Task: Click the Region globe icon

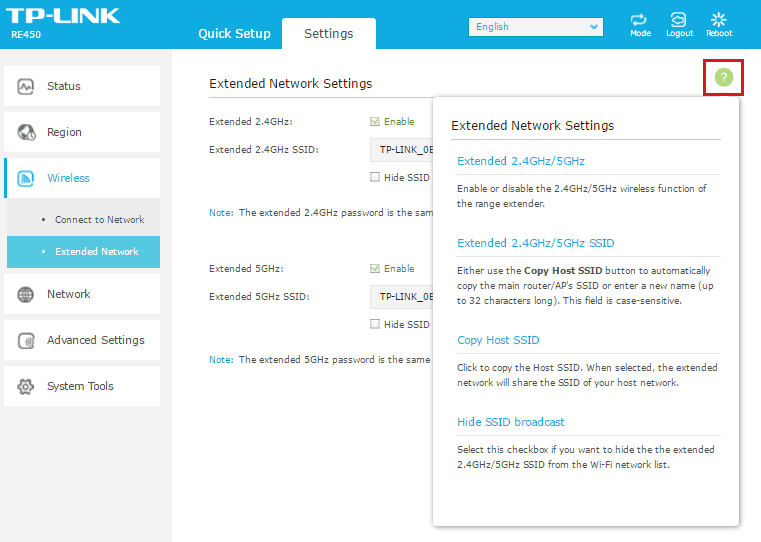Action: pos(26,132)
